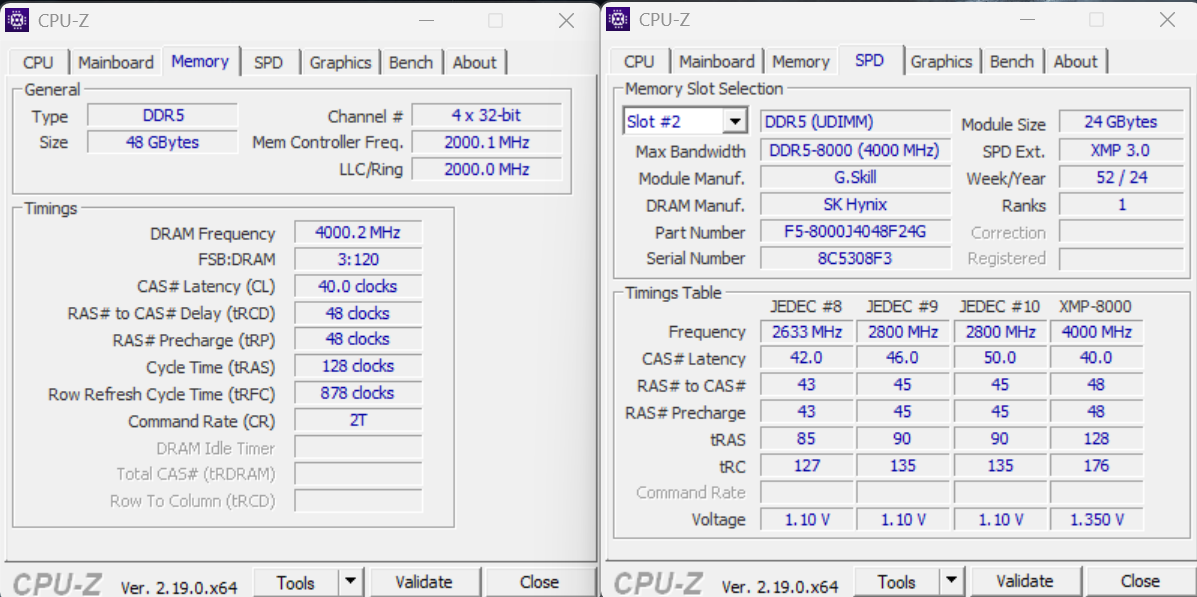Screen dimensions: 1197x597
Task: Click the XMP-8000 column header
Action: [1095, 306]
